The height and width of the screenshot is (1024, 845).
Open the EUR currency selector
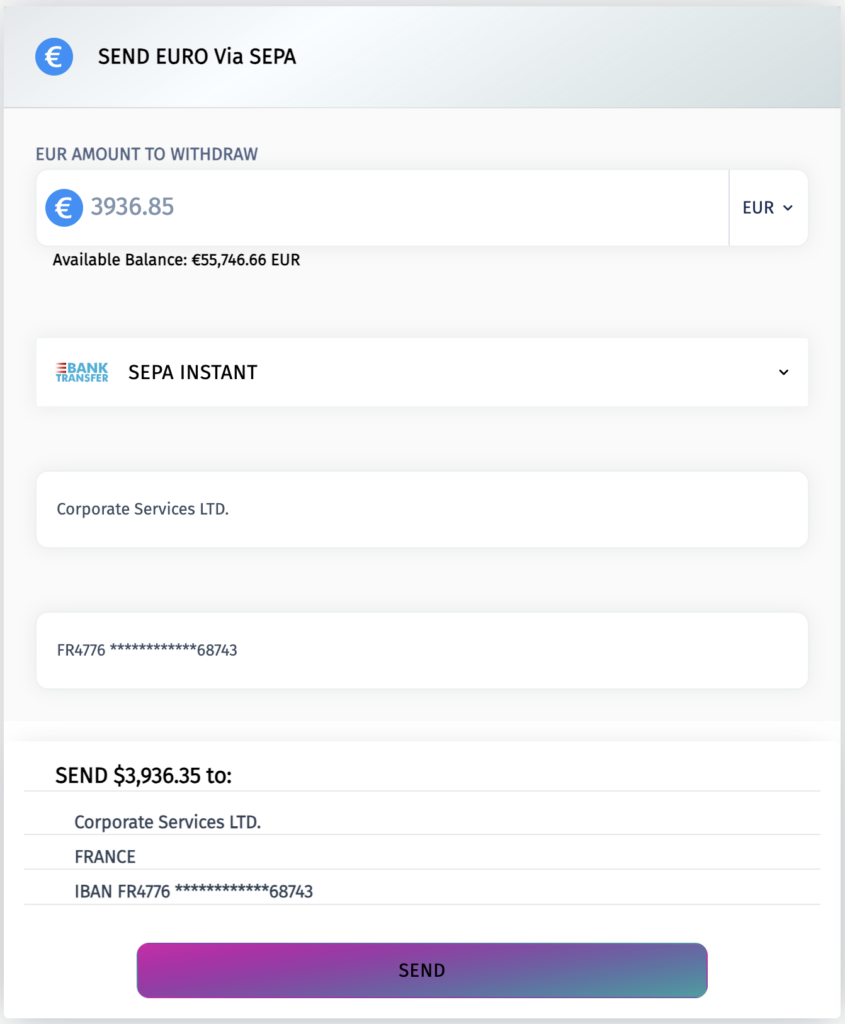click(x=767, y=208)
